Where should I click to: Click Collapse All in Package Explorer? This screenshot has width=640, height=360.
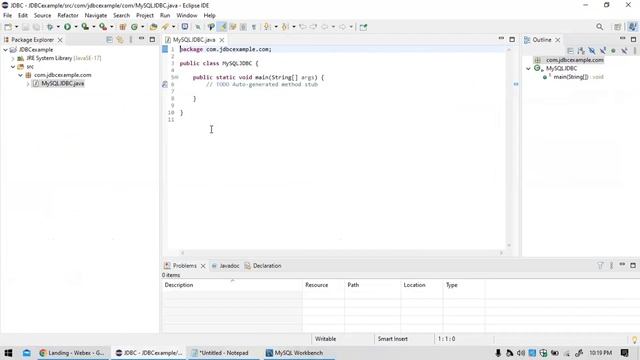pos(109,40)
